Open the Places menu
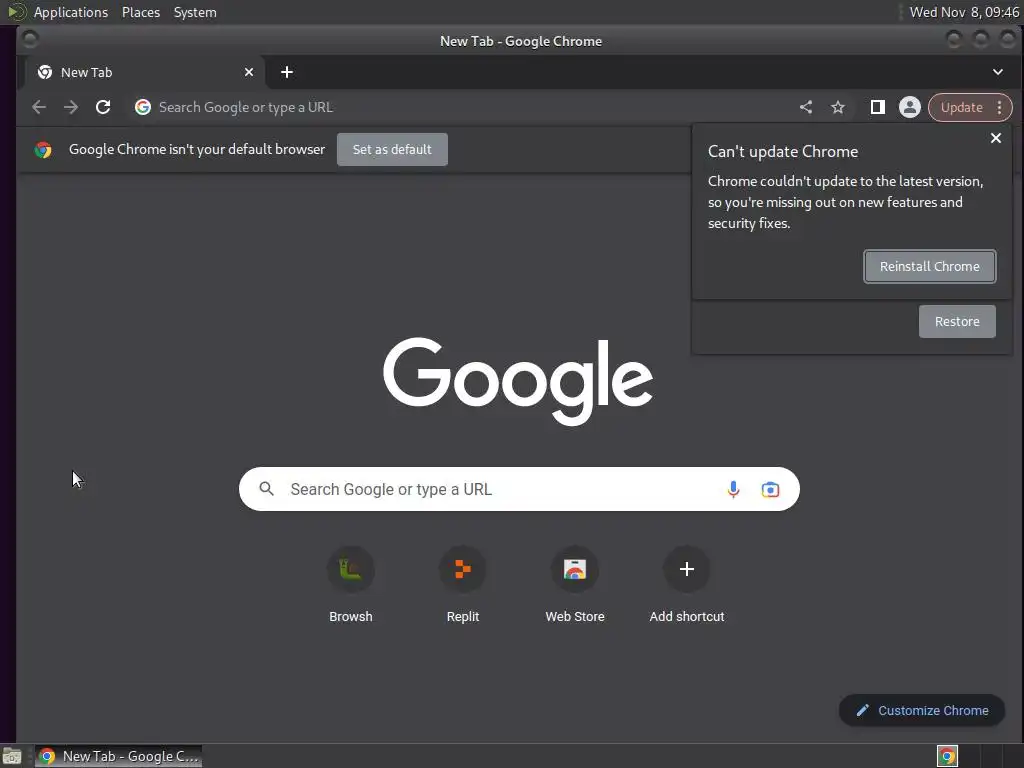The image size is (1024, 768). [x=141, y=12]
